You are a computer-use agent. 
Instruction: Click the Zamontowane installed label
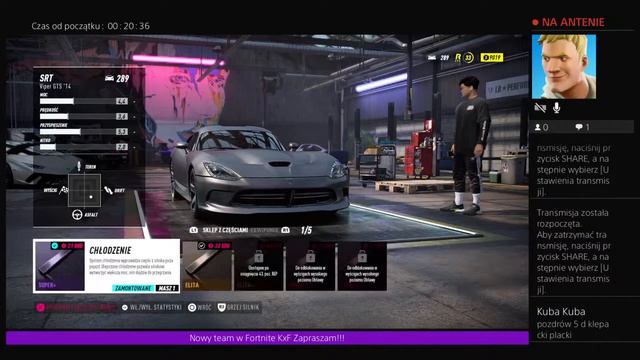pyautogui.click(x=133, y=288)
